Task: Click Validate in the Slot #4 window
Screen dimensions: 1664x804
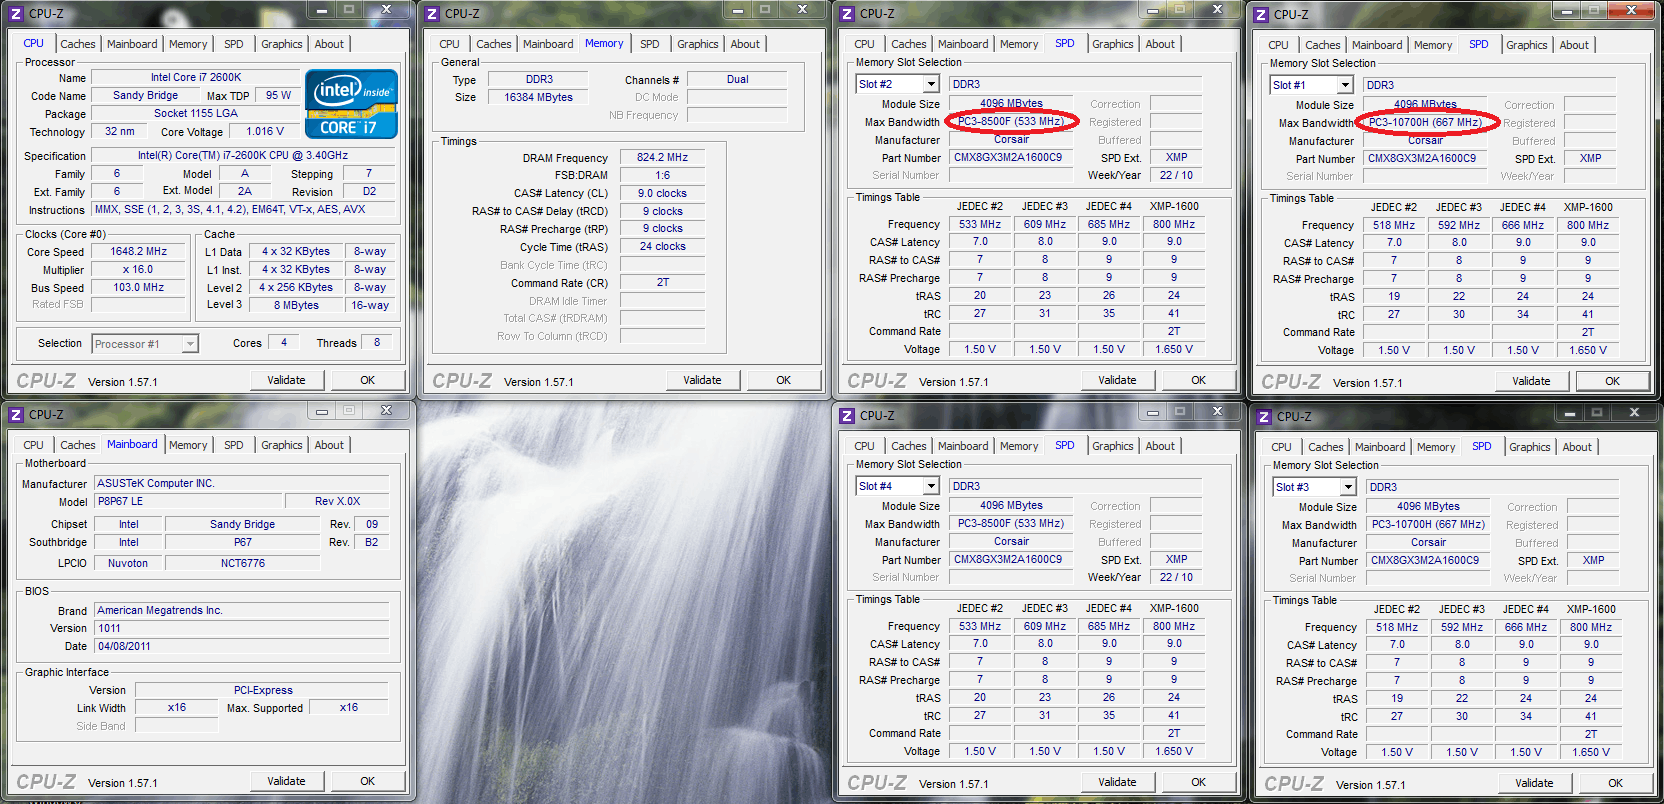Action: [x=1117, y=782]
